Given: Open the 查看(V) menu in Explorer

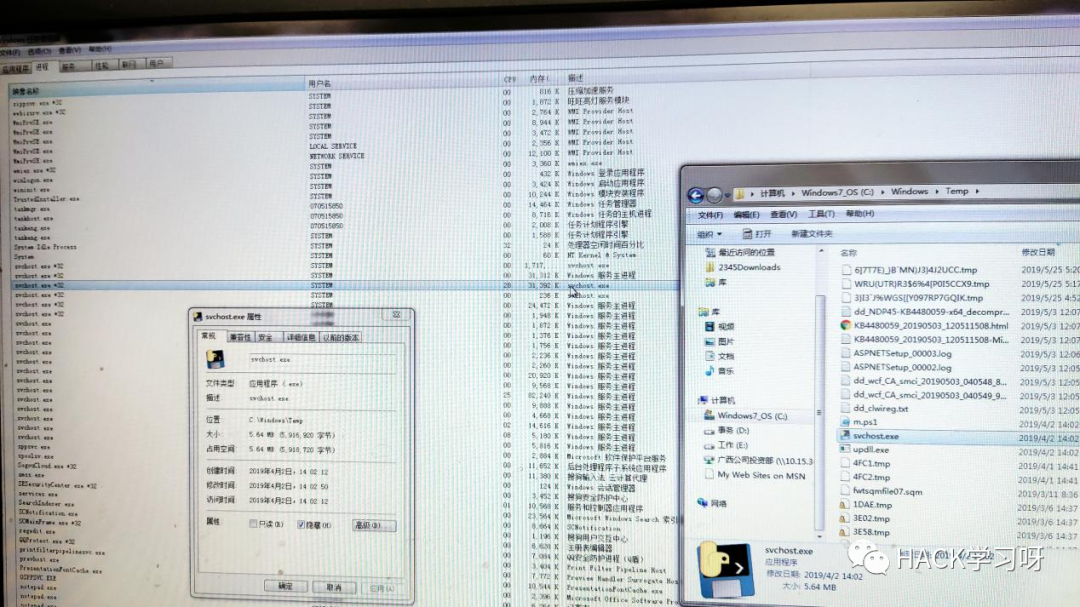Looking at the screenshot, I should coord(783,214).
